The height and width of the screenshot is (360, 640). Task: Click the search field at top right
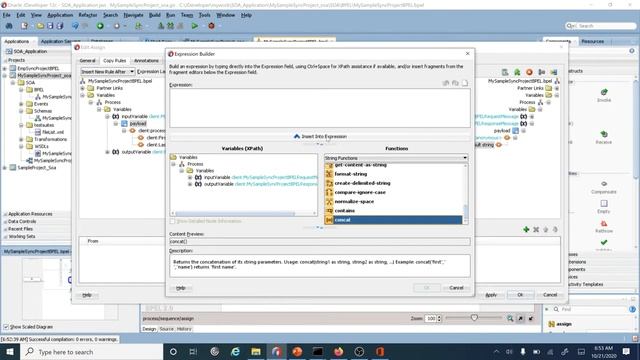(601, 26)
